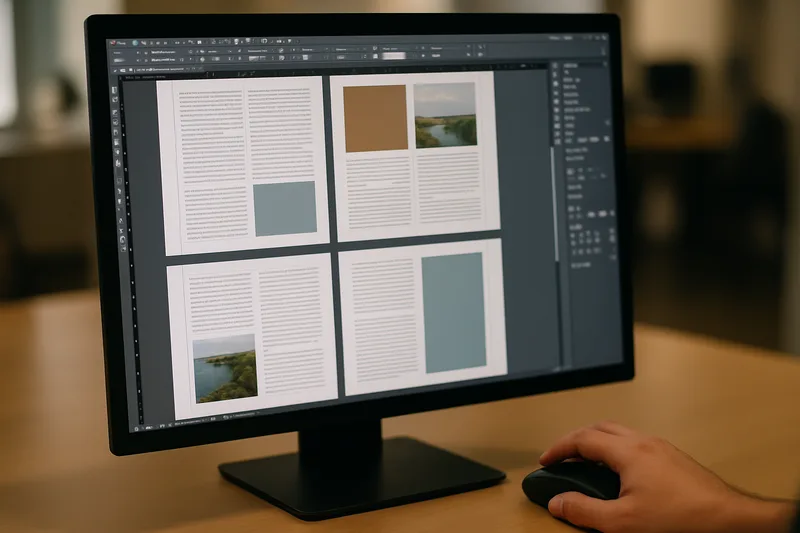Click the light gray field in the control bar
The height and width of the screenshot is (533, 800).
pos(393,55)
